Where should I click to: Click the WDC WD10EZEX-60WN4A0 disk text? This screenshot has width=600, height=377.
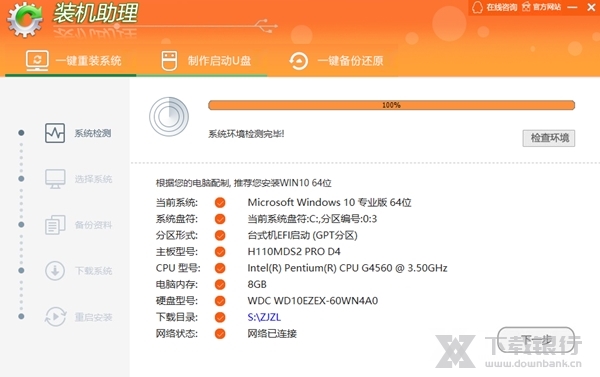313,300
